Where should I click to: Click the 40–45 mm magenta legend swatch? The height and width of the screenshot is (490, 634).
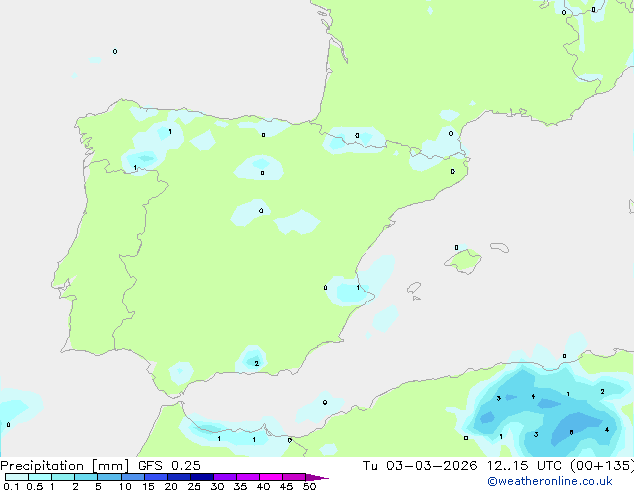(271, 477)
